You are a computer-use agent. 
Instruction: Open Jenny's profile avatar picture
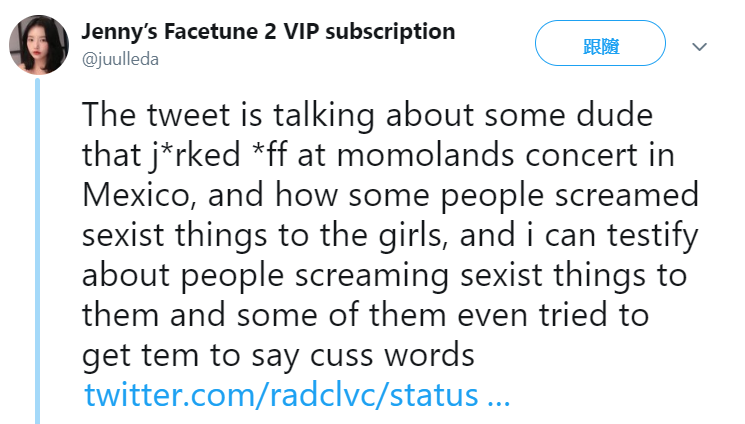pos(38,46)
